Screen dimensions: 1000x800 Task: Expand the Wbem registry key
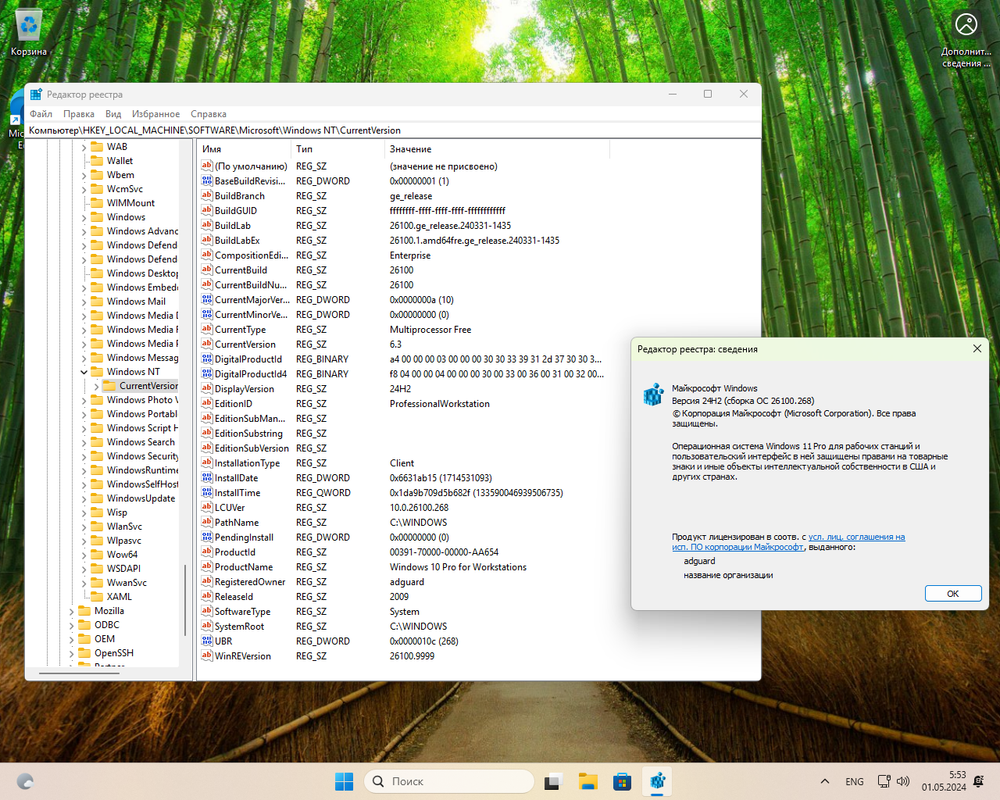click(84, 175)
